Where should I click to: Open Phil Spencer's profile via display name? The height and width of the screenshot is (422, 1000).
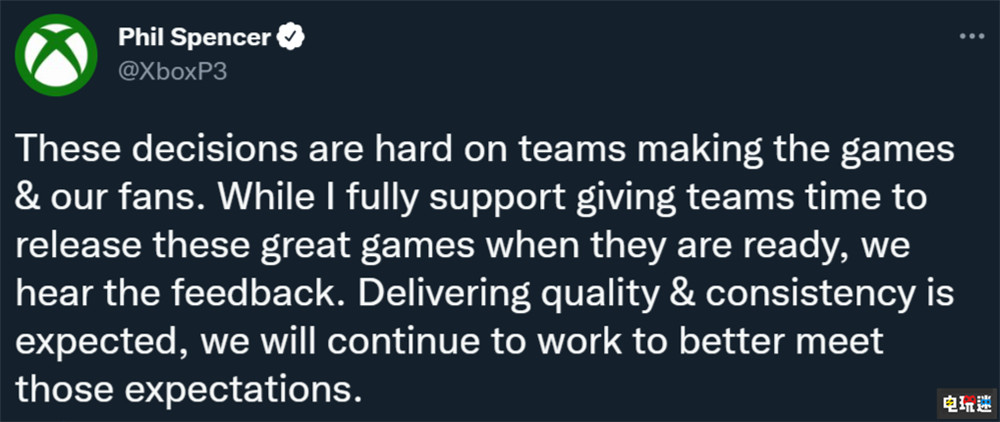click(195, 39)
